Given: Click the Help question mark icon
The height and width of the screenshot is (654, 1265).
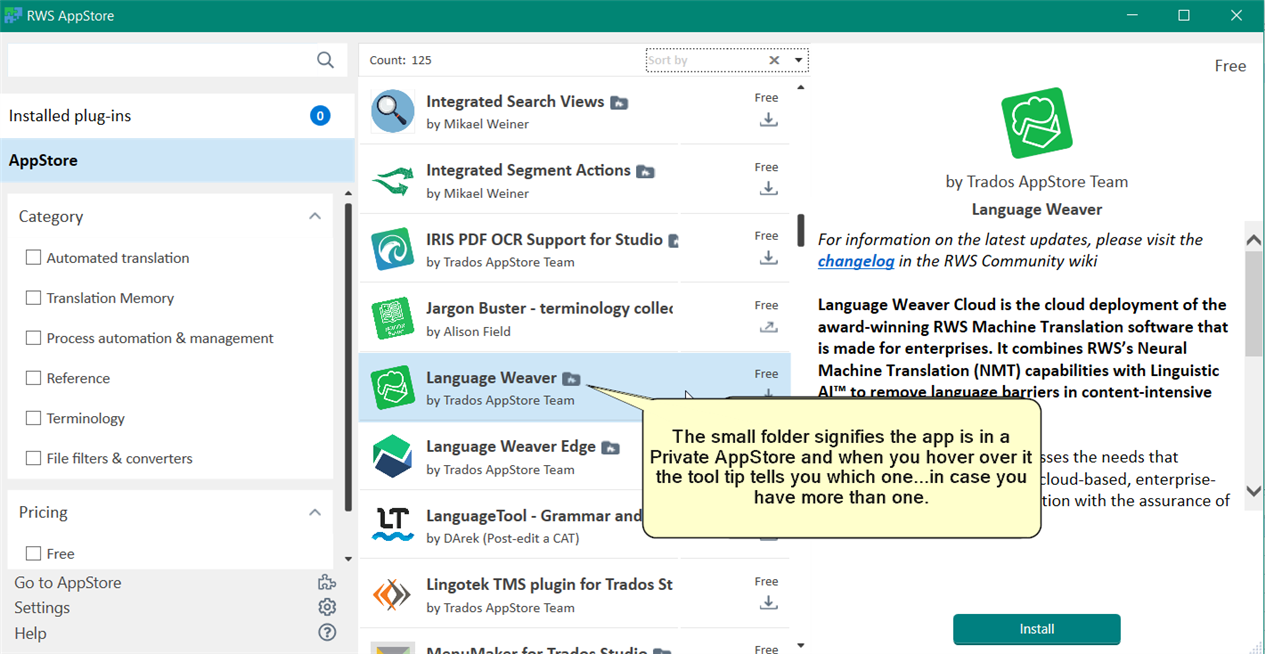Looking at the screenshot, I should [327, 633].
